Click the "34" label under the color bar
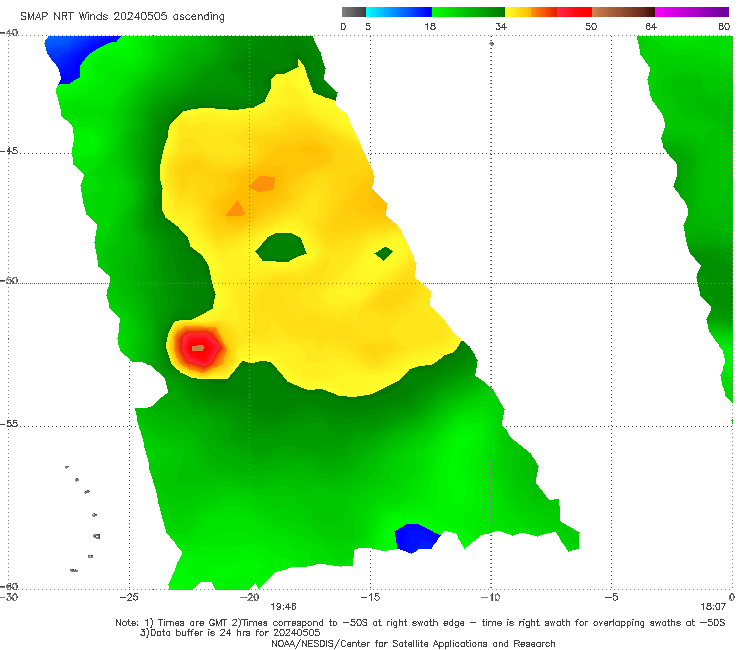740x650 pixels. click(501, 27)
